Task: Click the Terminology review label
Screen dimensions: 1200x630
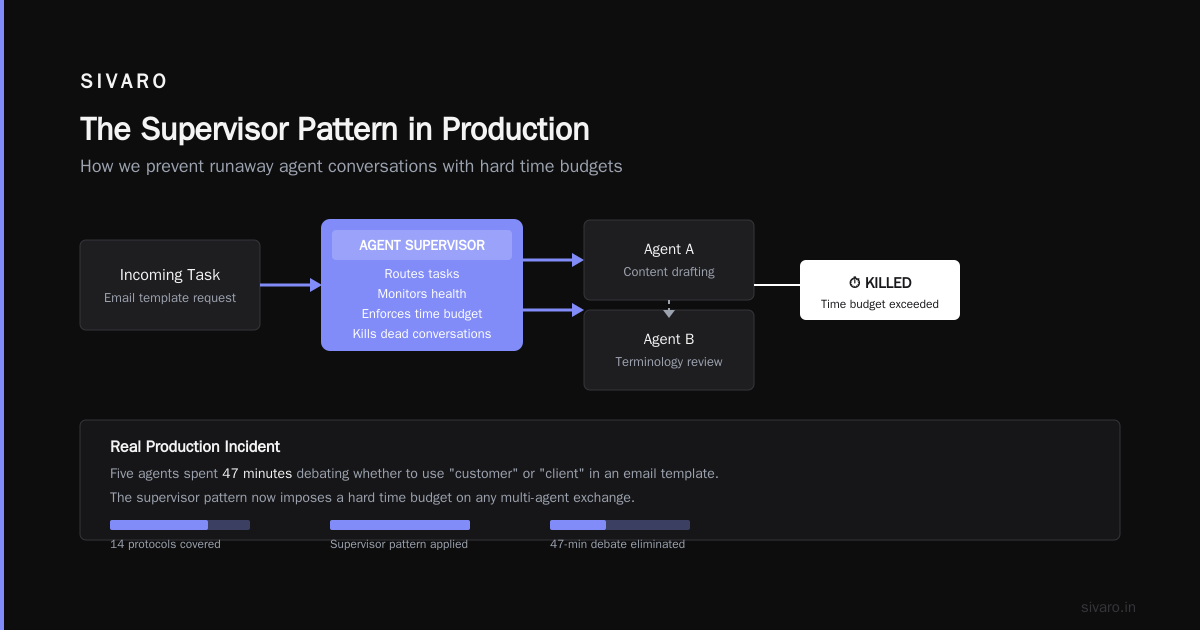Action: click(x=669, y=362)
